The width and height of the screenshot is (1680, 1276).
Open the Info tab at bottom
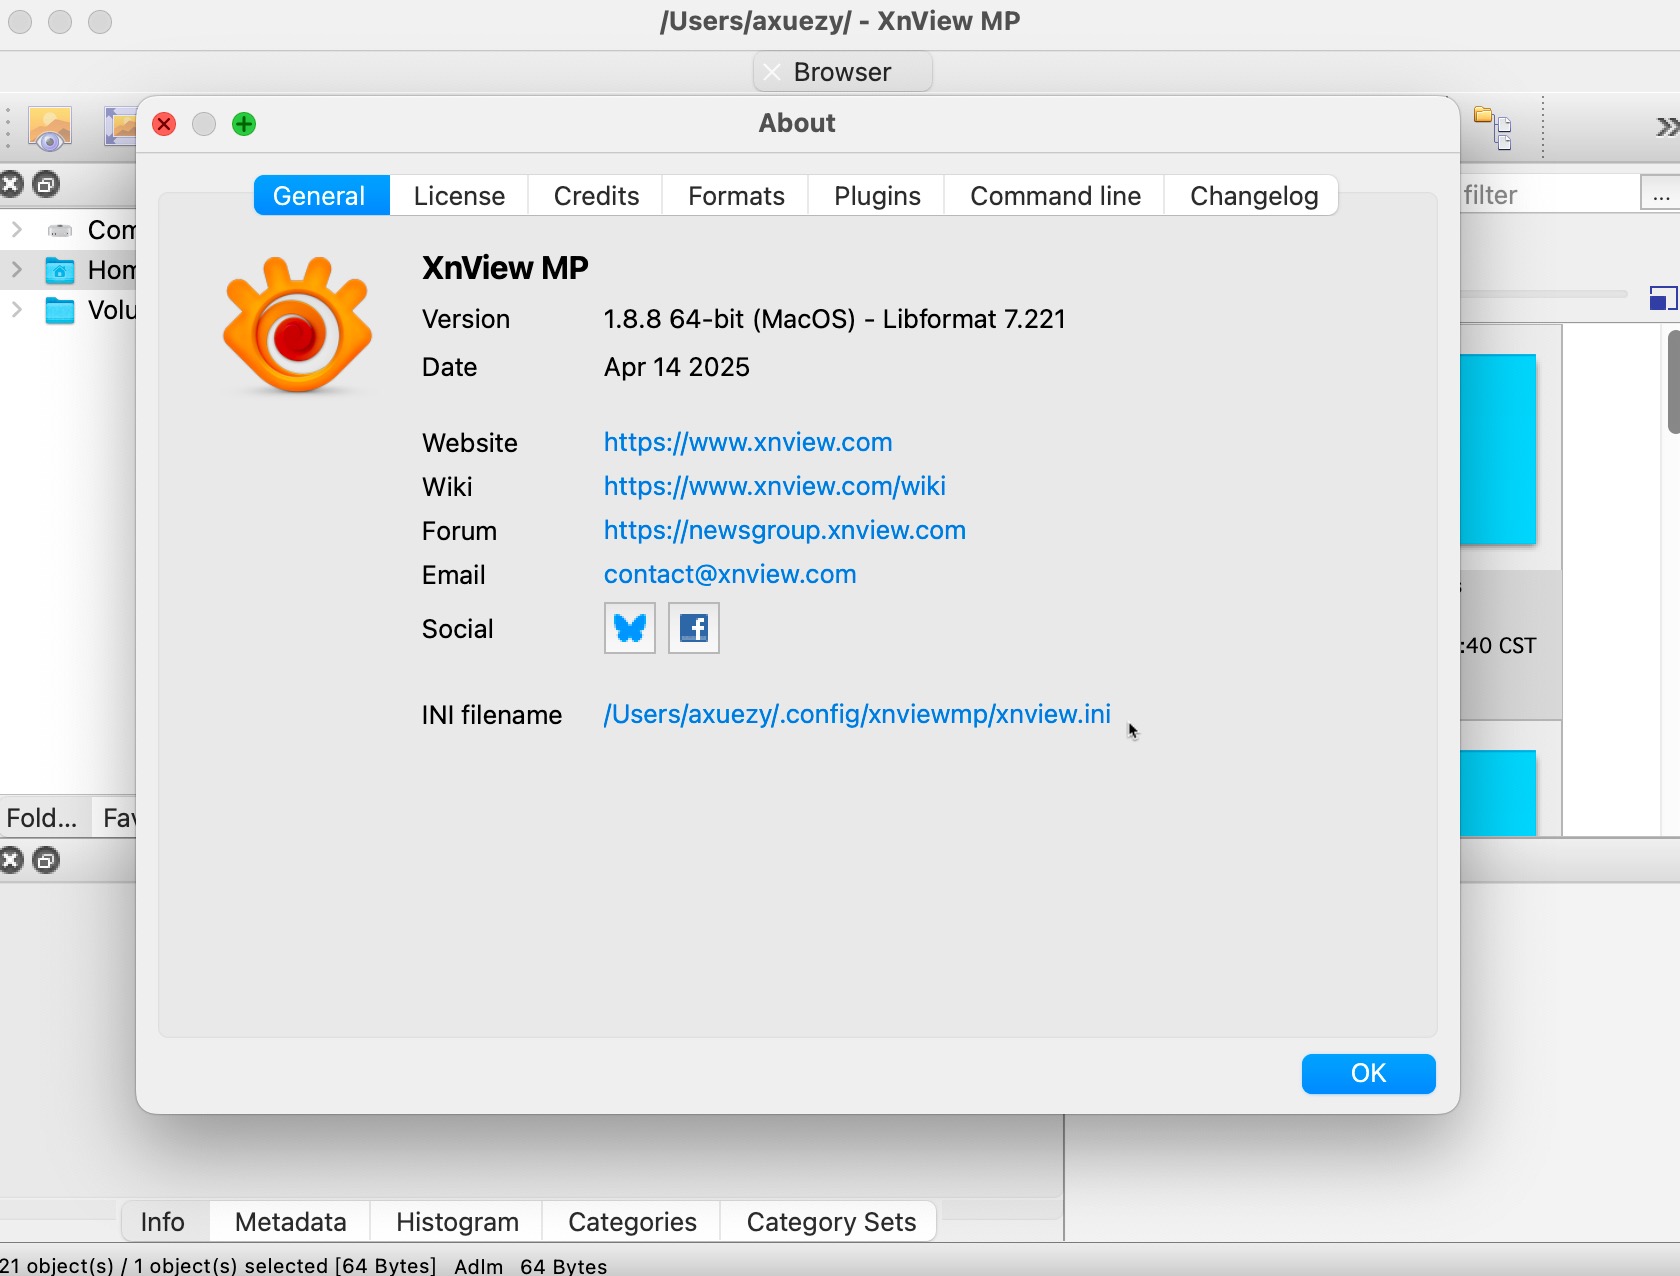(163, 1222)
